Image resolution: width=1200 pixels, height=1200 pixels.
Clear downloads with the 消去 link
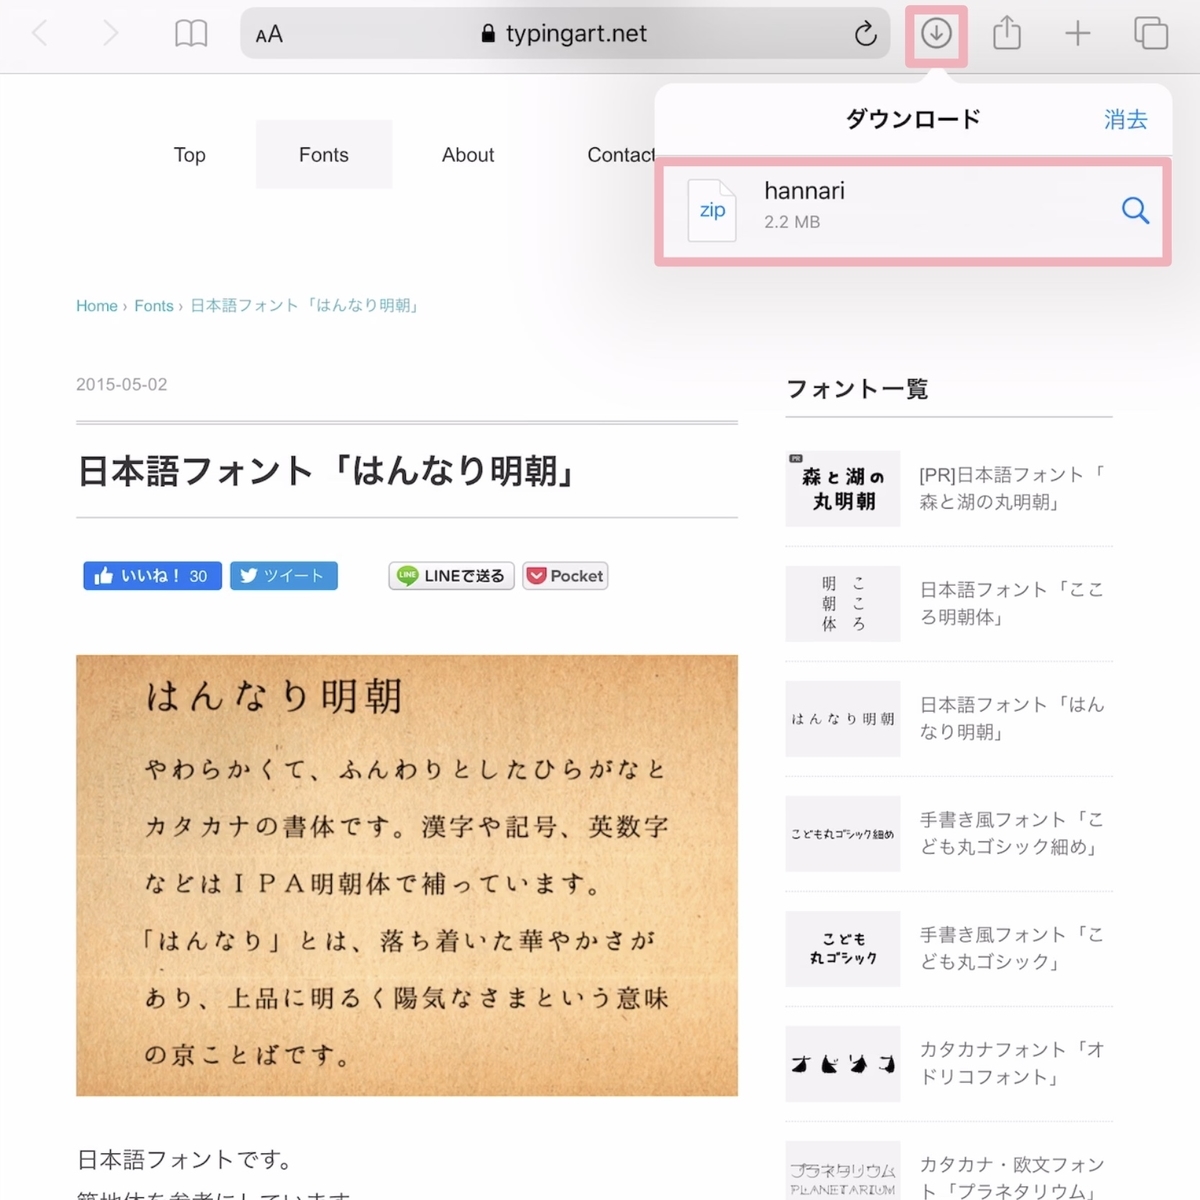click(x=1124, y=119)
